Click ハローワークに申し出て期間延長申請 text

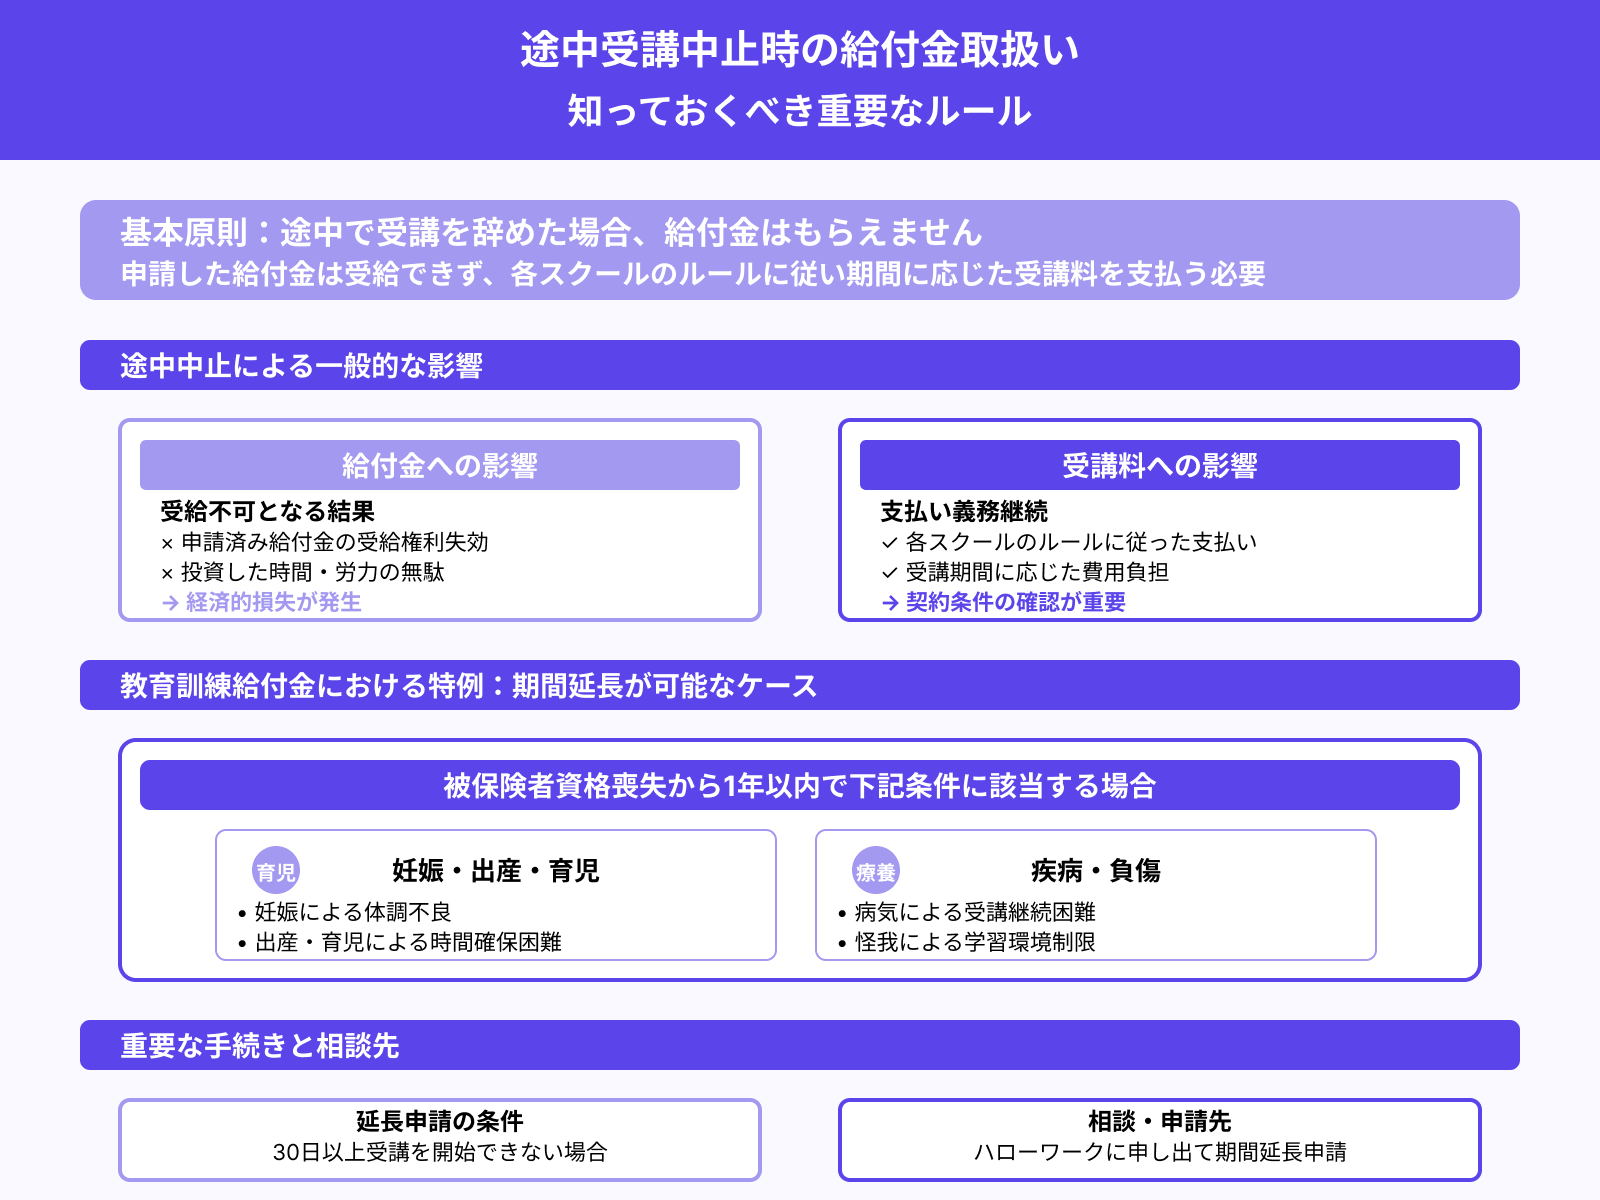tap(1160, 1152)
